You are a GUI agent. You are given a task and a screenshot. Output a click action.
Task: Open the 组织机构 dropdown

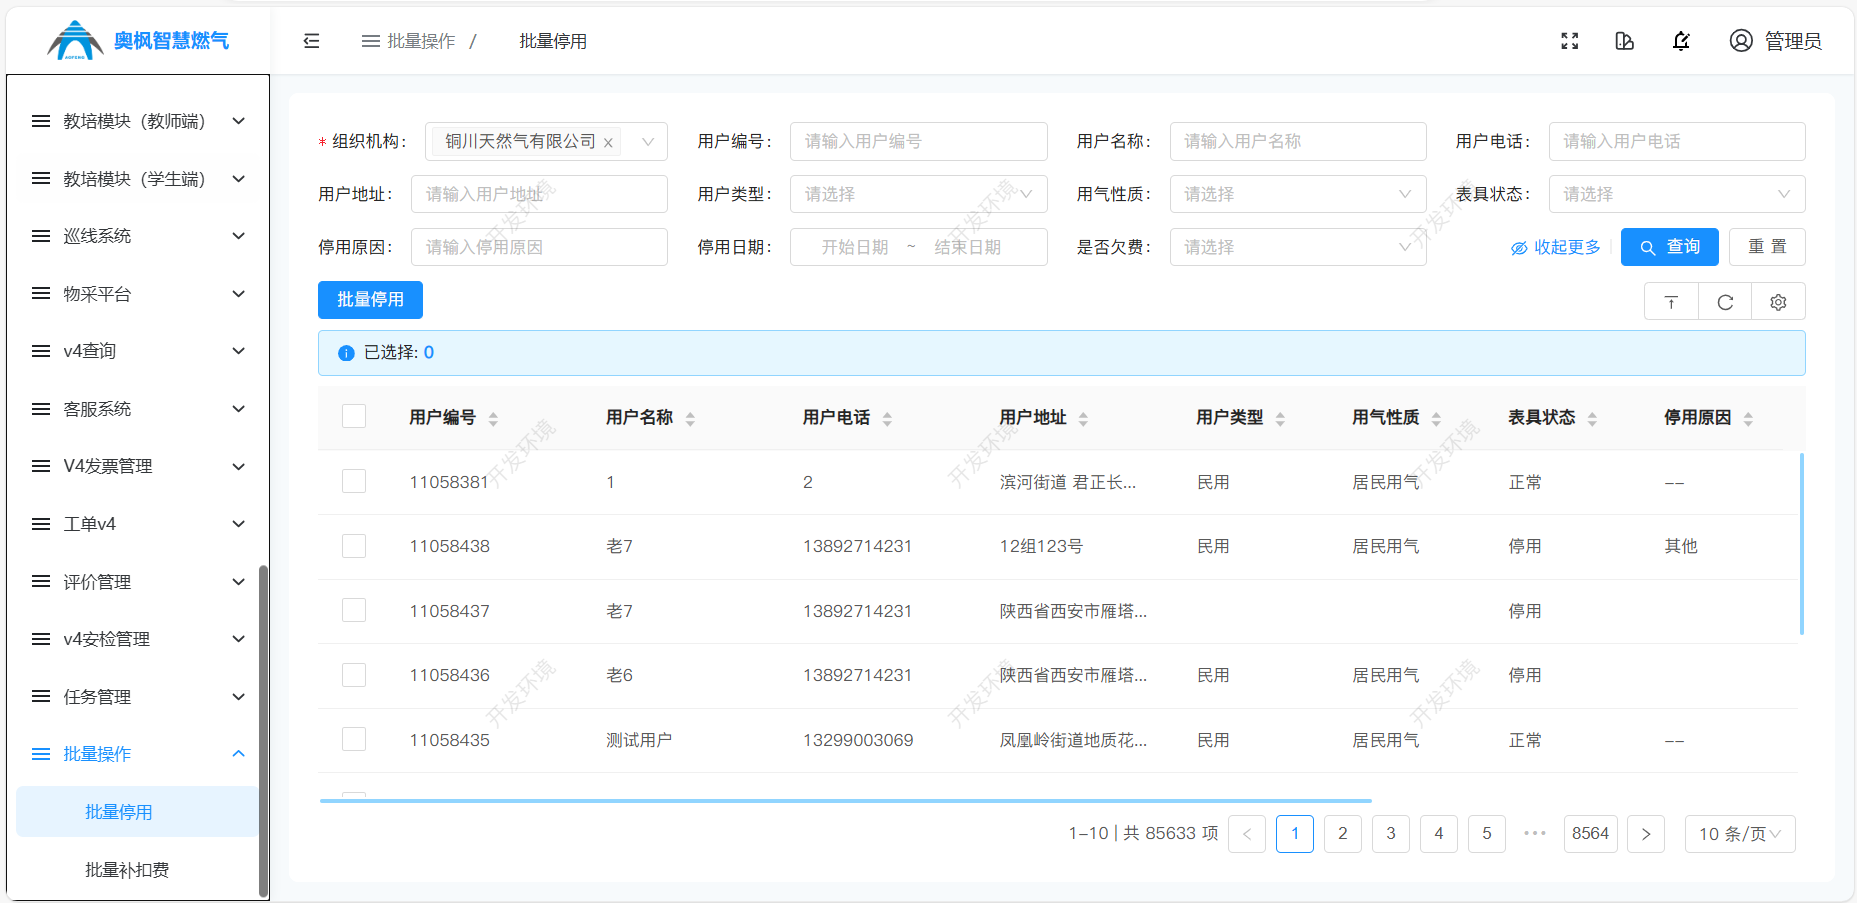pos(546,142)
